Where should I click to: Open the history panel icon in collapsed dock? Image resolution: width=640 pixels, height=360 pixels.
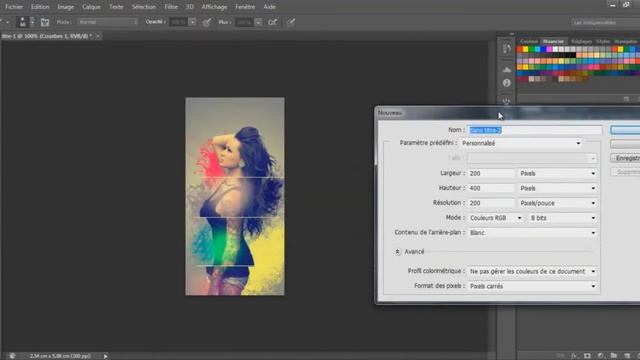507,49
